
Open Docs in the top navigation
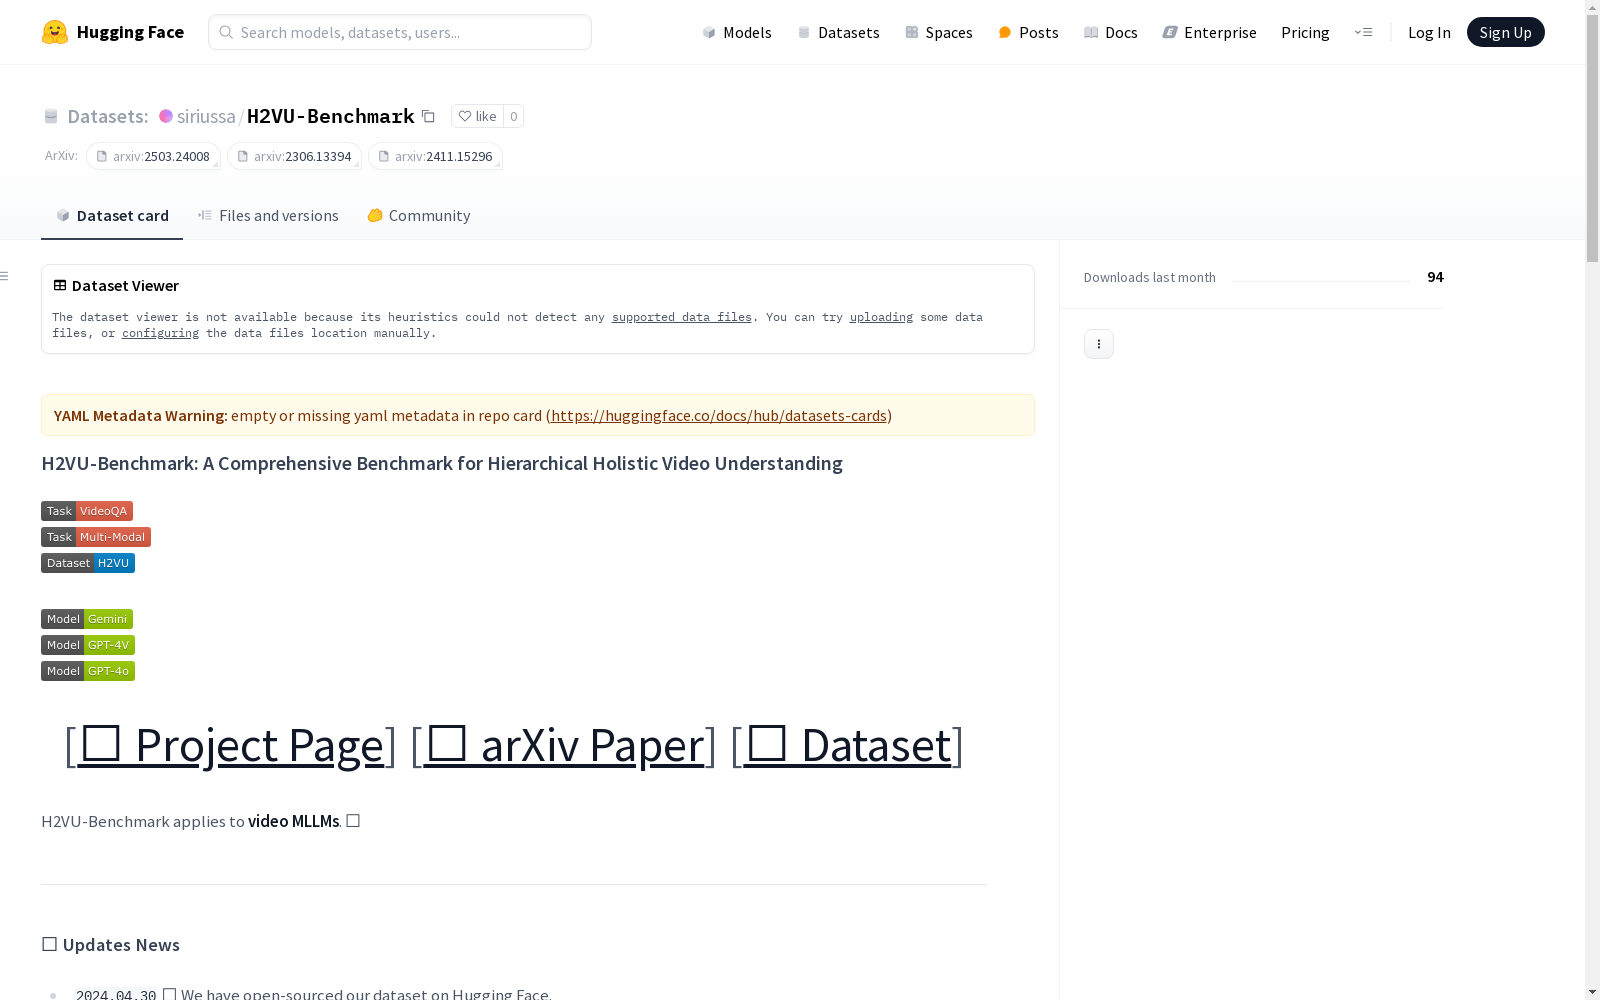tap(1111, 32)
